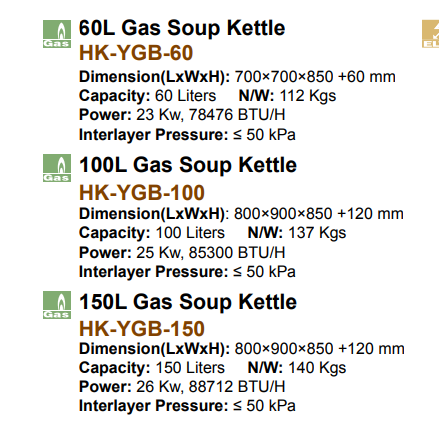This screenshot has height=428, width=439.
Task: Click Interlayer Pressure line of HK-YGB-150
Action: [187, 406]
